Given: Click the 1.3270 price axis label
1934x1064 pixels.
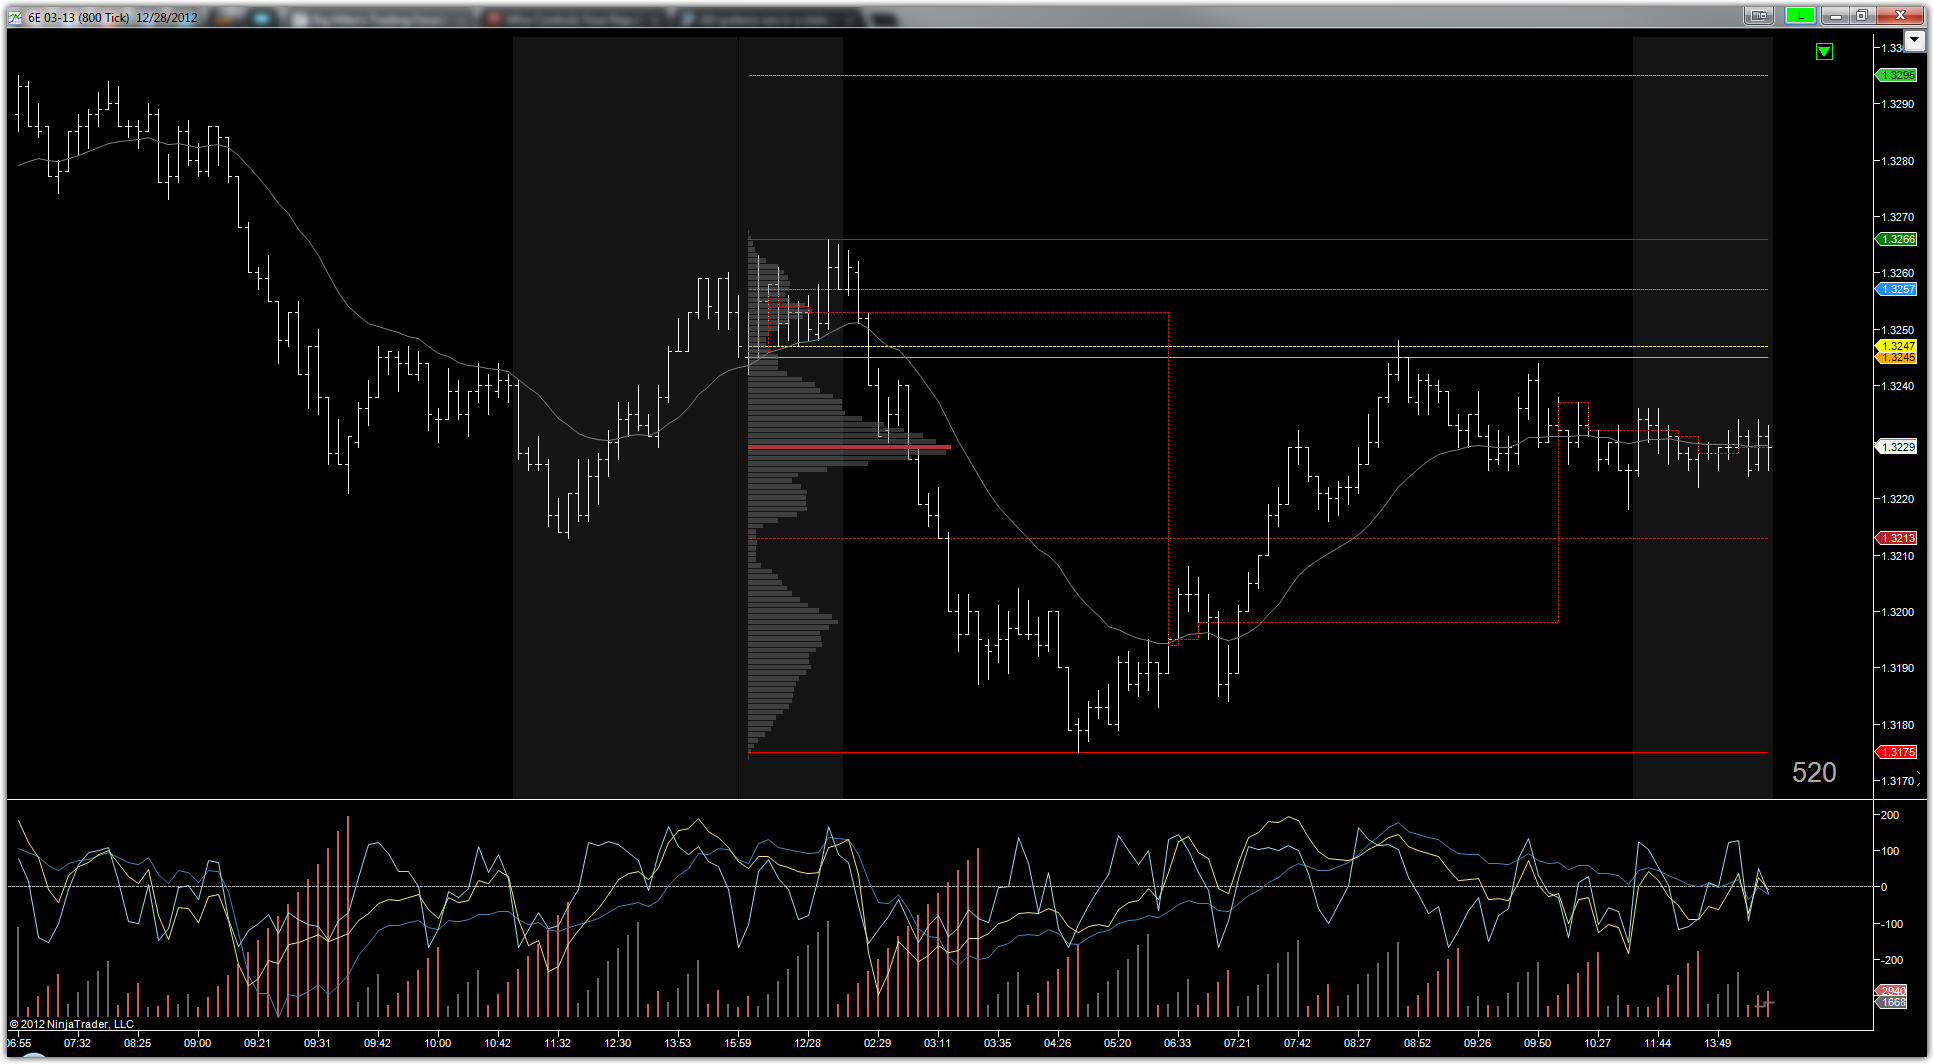Looking at the screenshot, I should pyautogui.click(x=1898, y=217).
